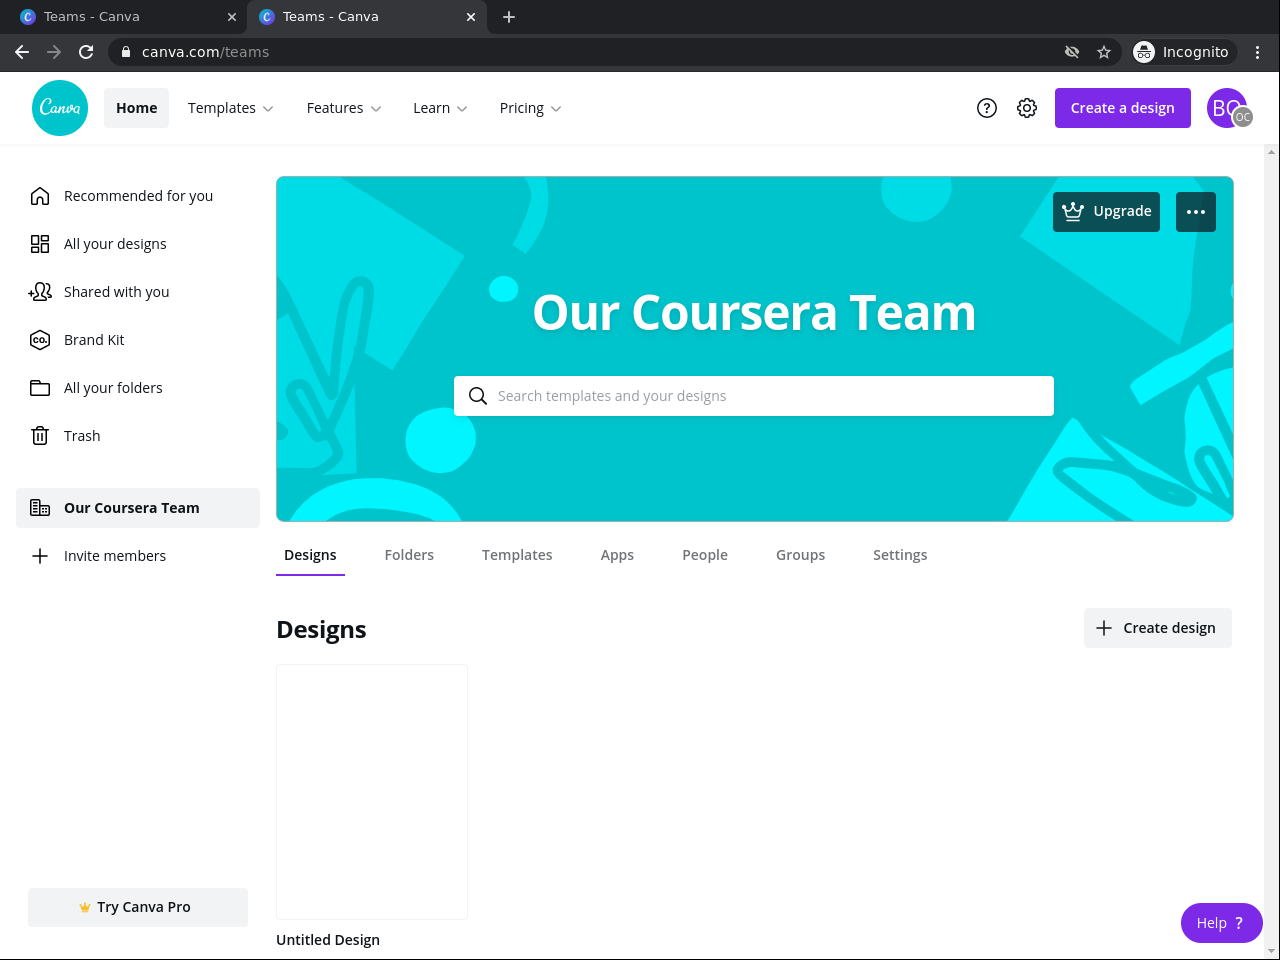Image resolution: width=1280 pixels, height=960 pixels.
Task: Switch to the Folders tab
Action: point(409,555)
